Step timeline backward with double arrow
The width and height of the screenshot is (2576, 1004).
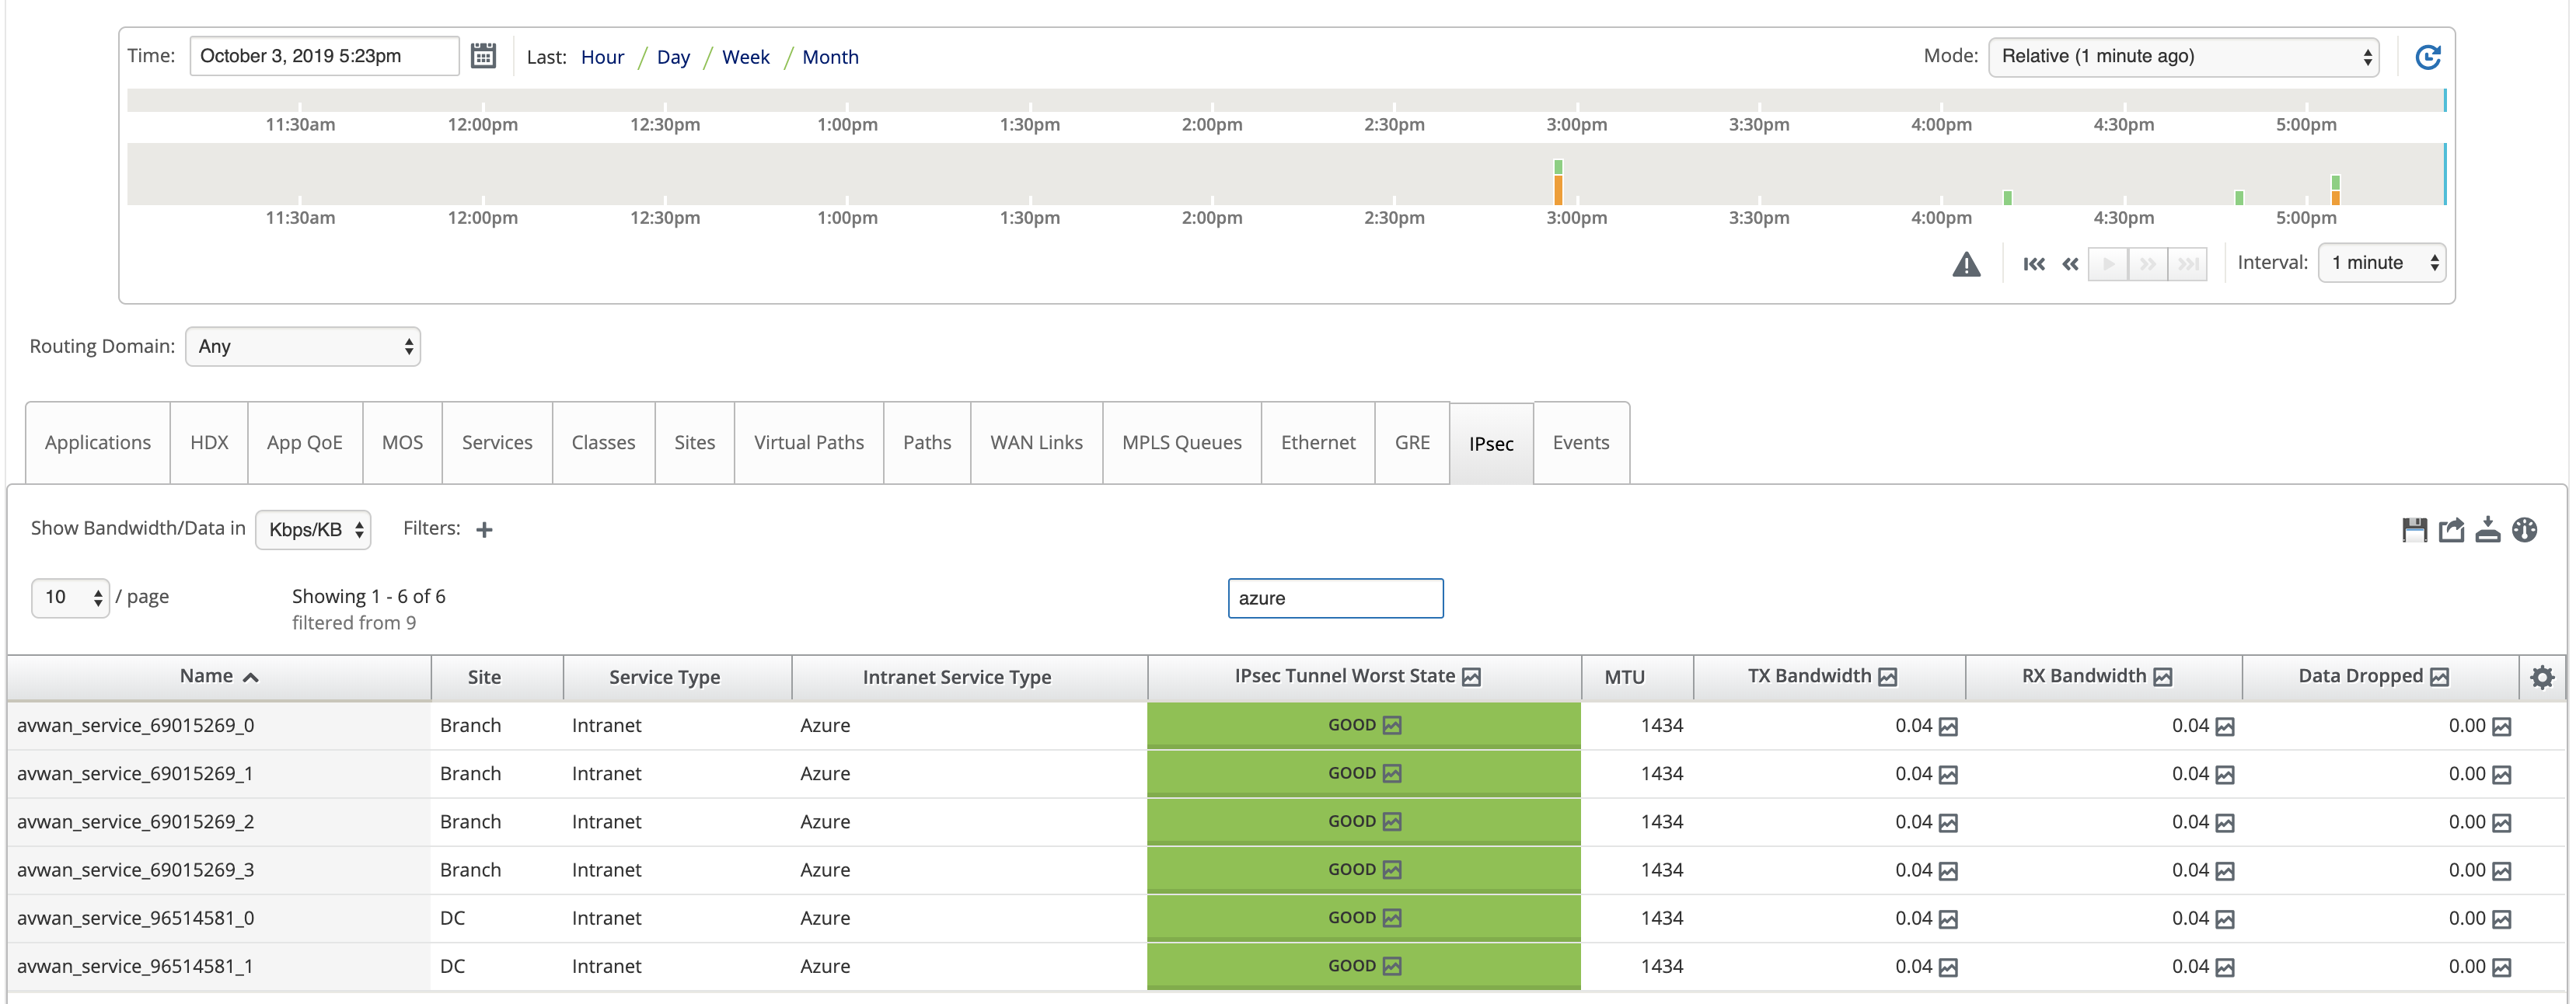[2070, 264]
